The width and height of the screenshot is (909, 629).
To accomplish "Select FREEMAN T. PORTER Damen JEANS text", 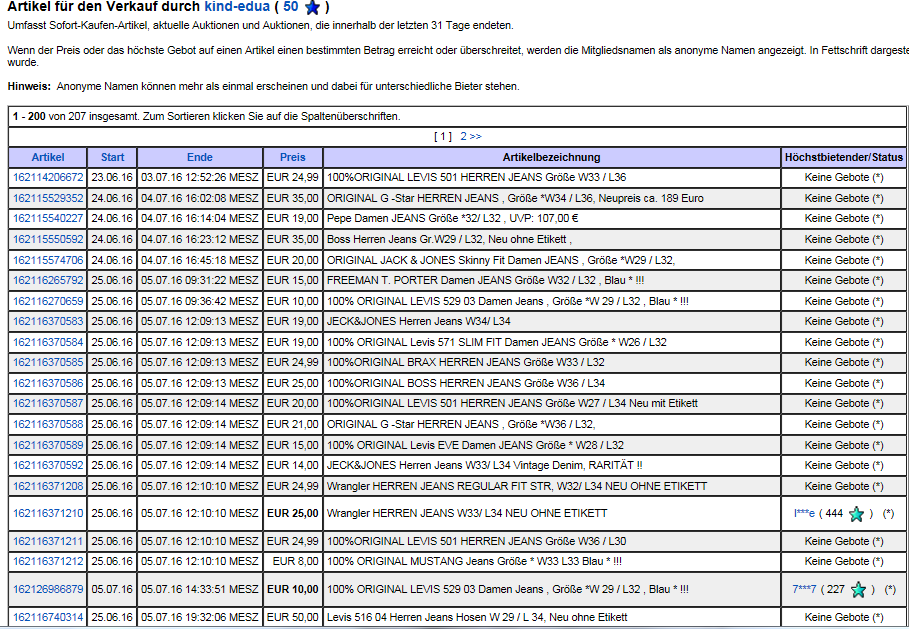I will (486, 281).
